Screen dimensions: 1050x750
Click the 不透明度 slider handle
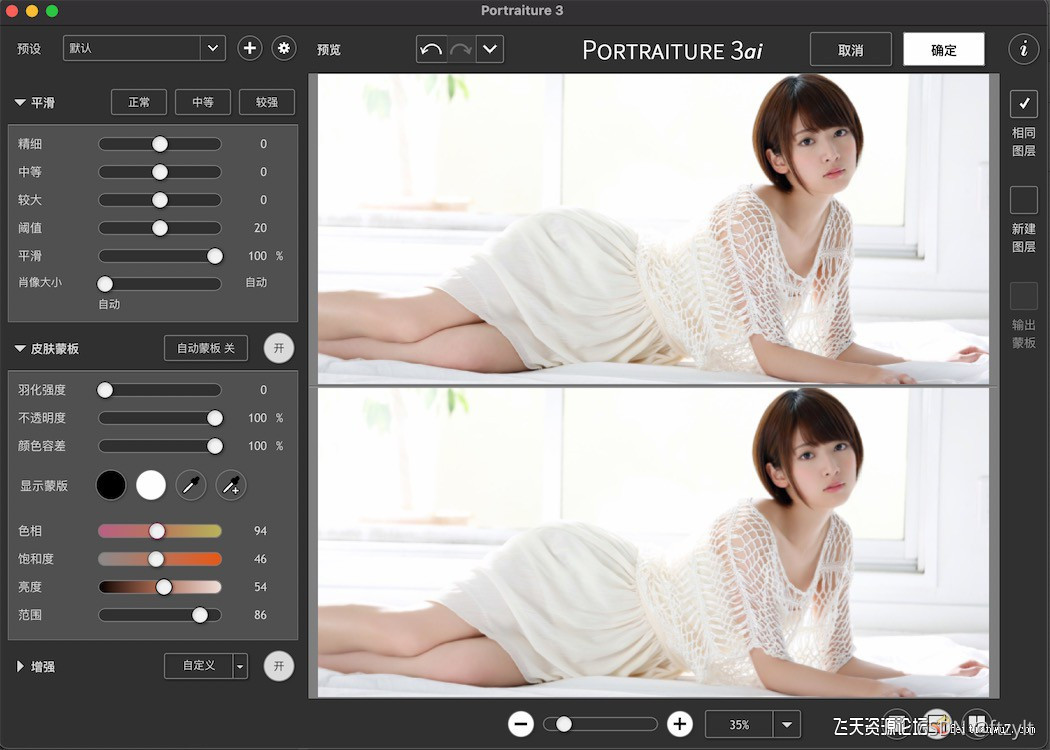(x=215, y=418)
